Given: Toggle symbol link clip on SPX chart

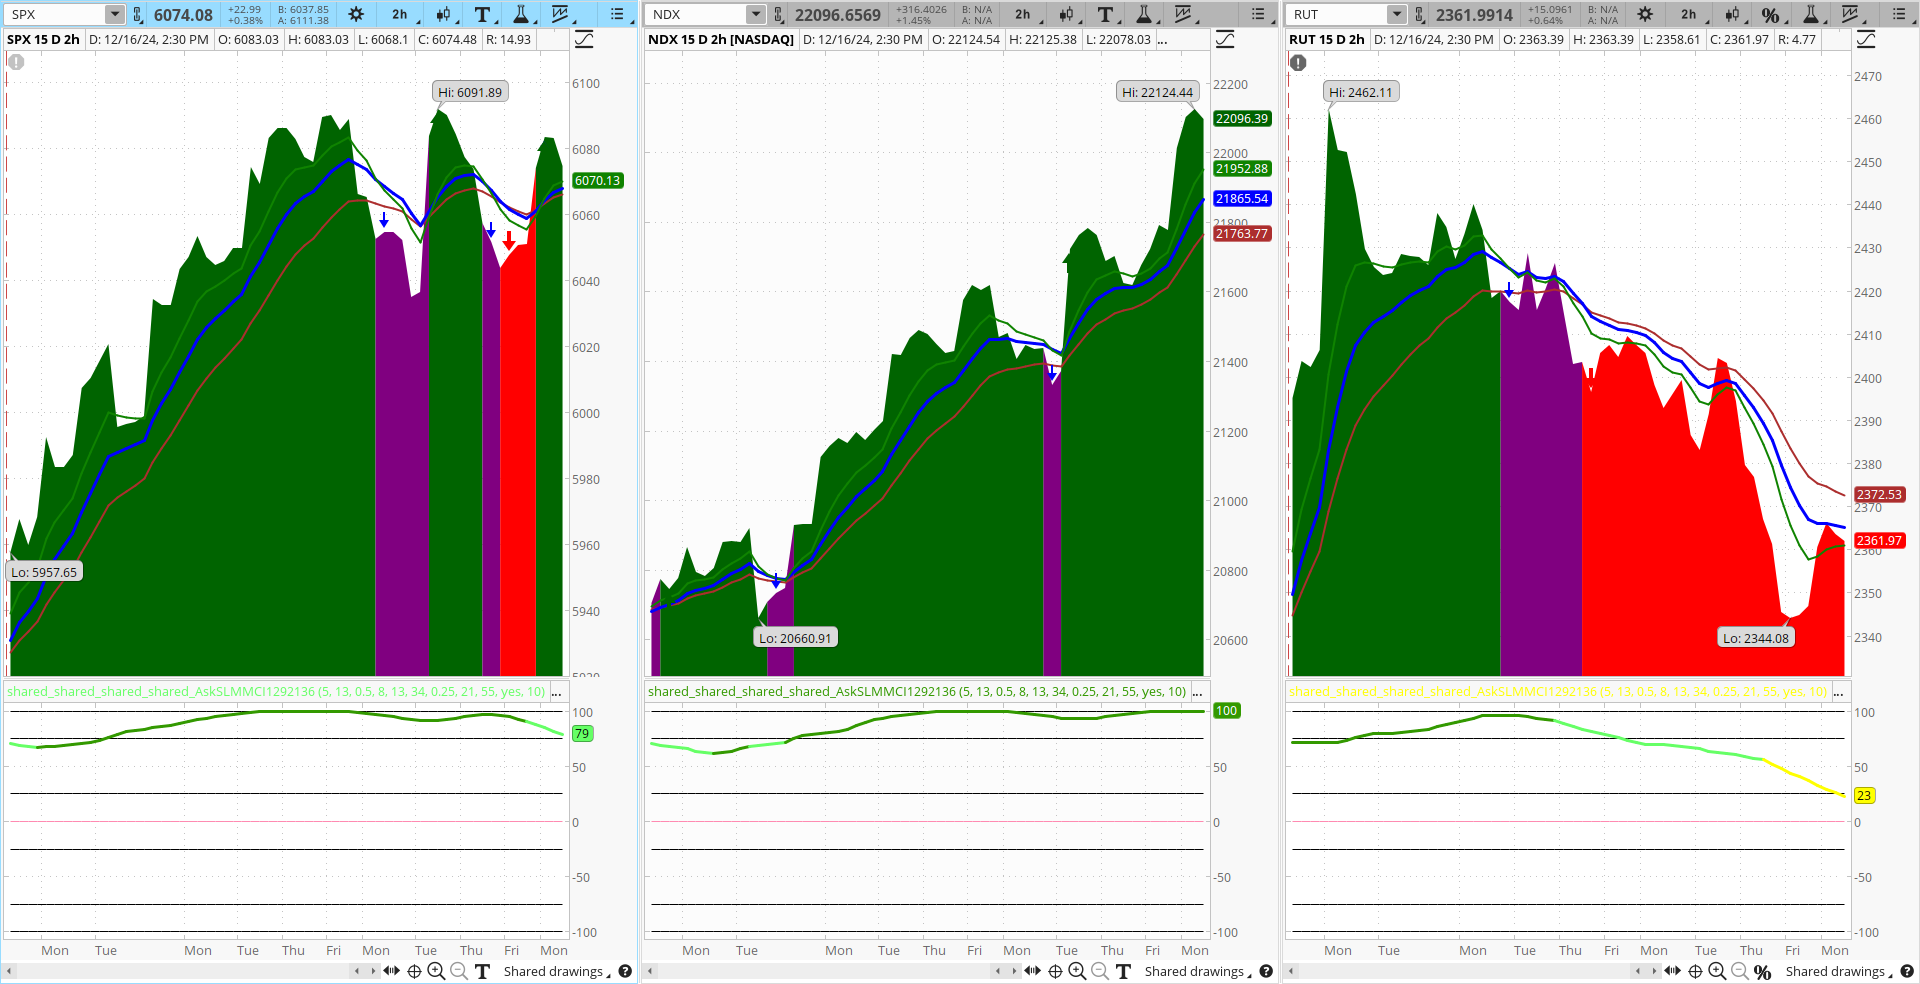Looking at the screenshot, I should click(138, 14).
